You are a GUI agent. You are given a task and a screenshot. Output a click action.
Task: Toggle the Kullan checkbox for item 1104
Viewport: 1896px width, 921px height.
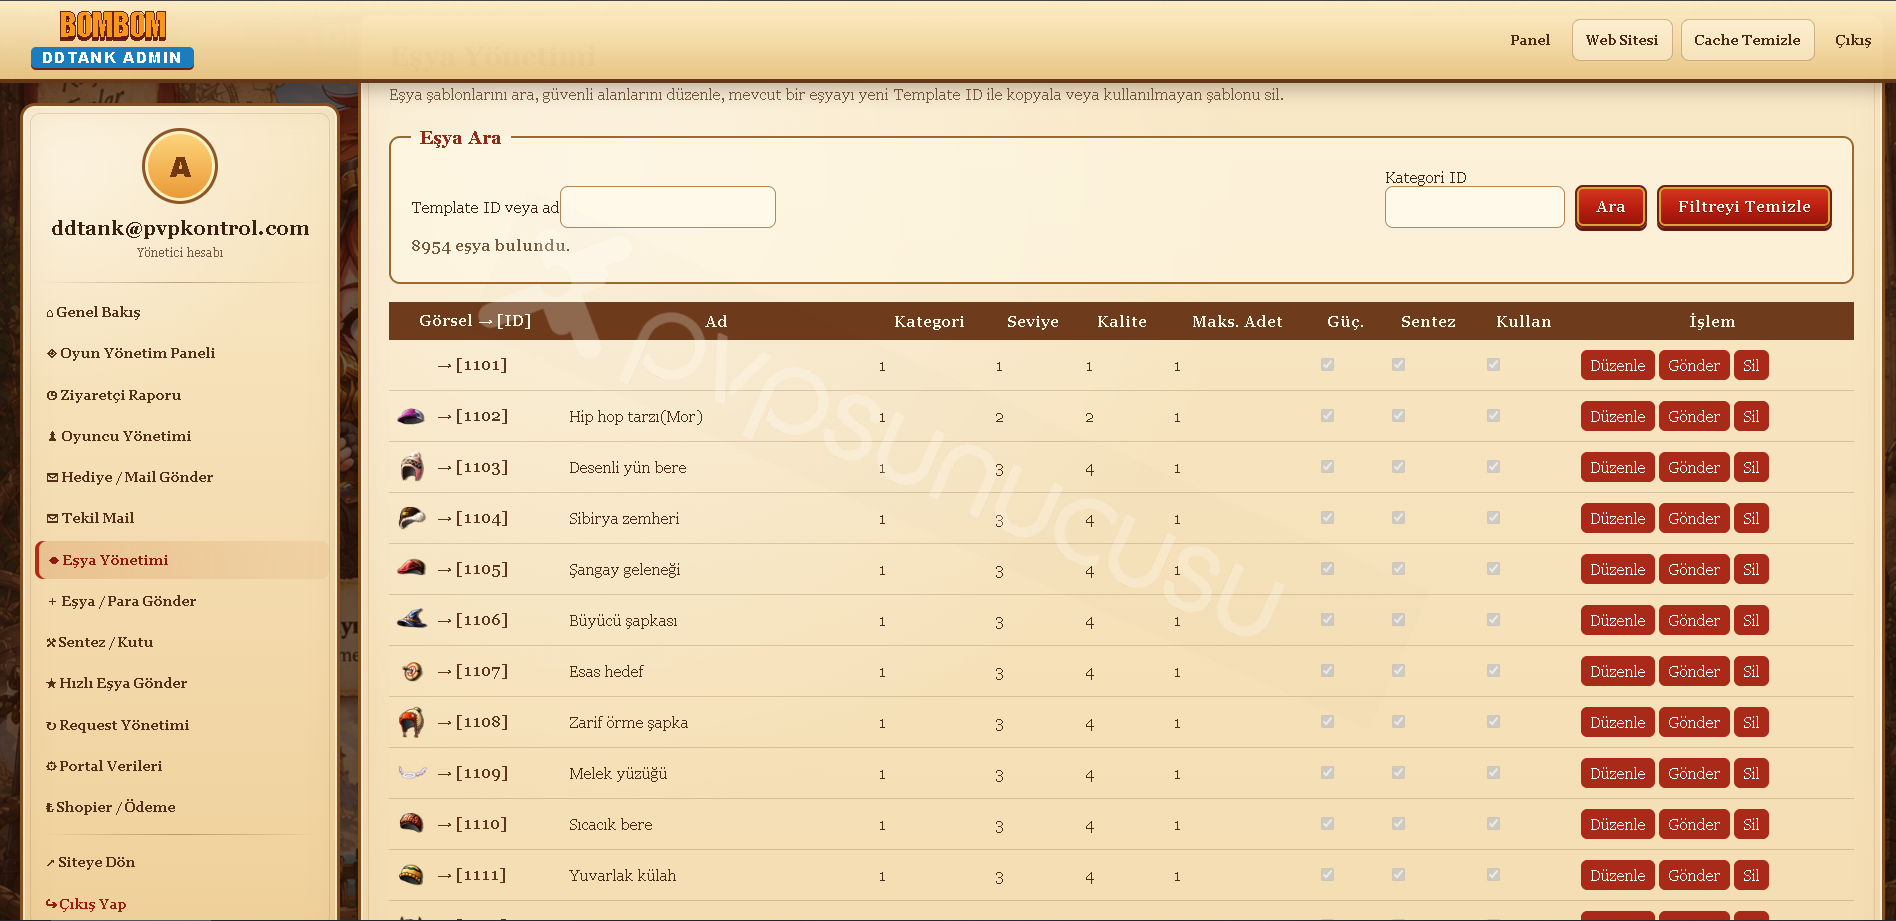click(x=1493, y=518)
